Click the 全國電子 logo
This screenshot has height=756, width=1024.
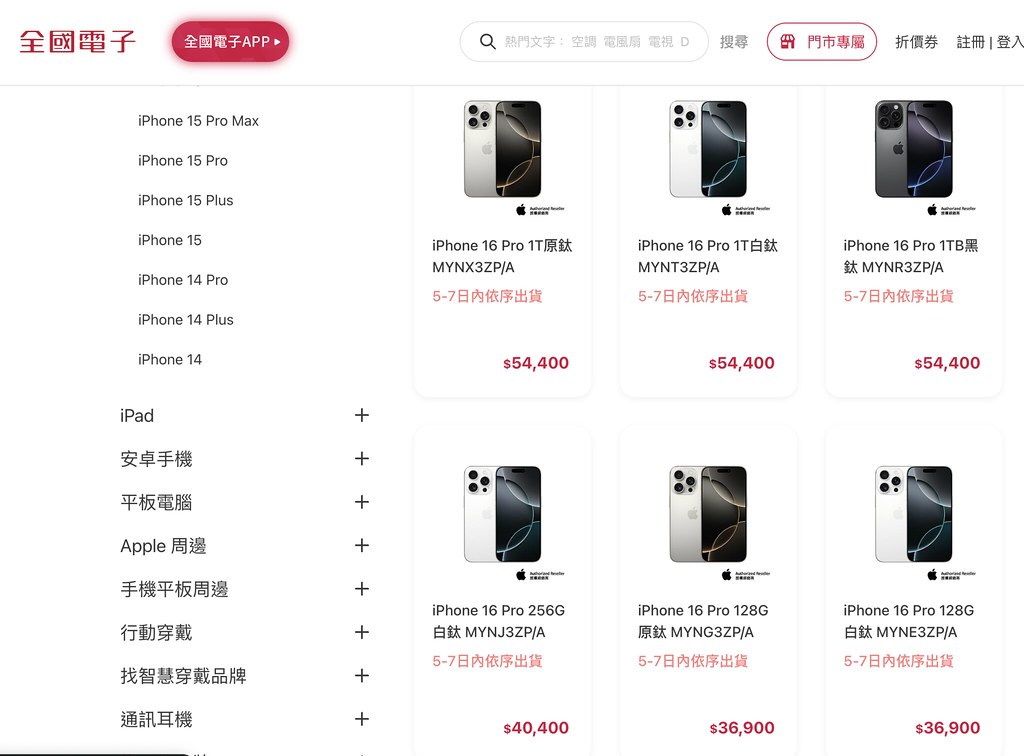click(78, 42)
